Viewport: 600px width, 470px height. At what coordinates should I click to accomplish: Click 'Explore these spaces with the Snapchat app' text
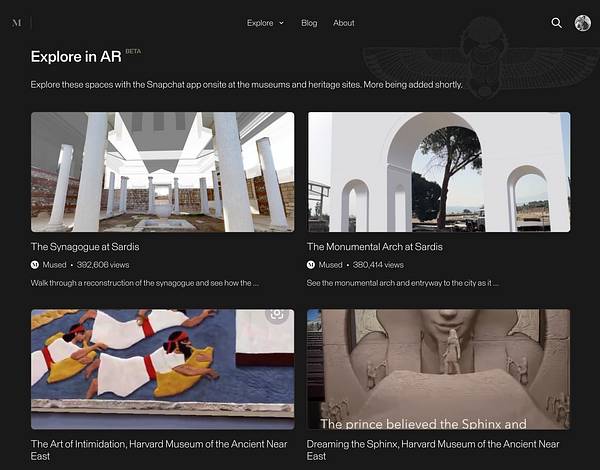[246, 85]
